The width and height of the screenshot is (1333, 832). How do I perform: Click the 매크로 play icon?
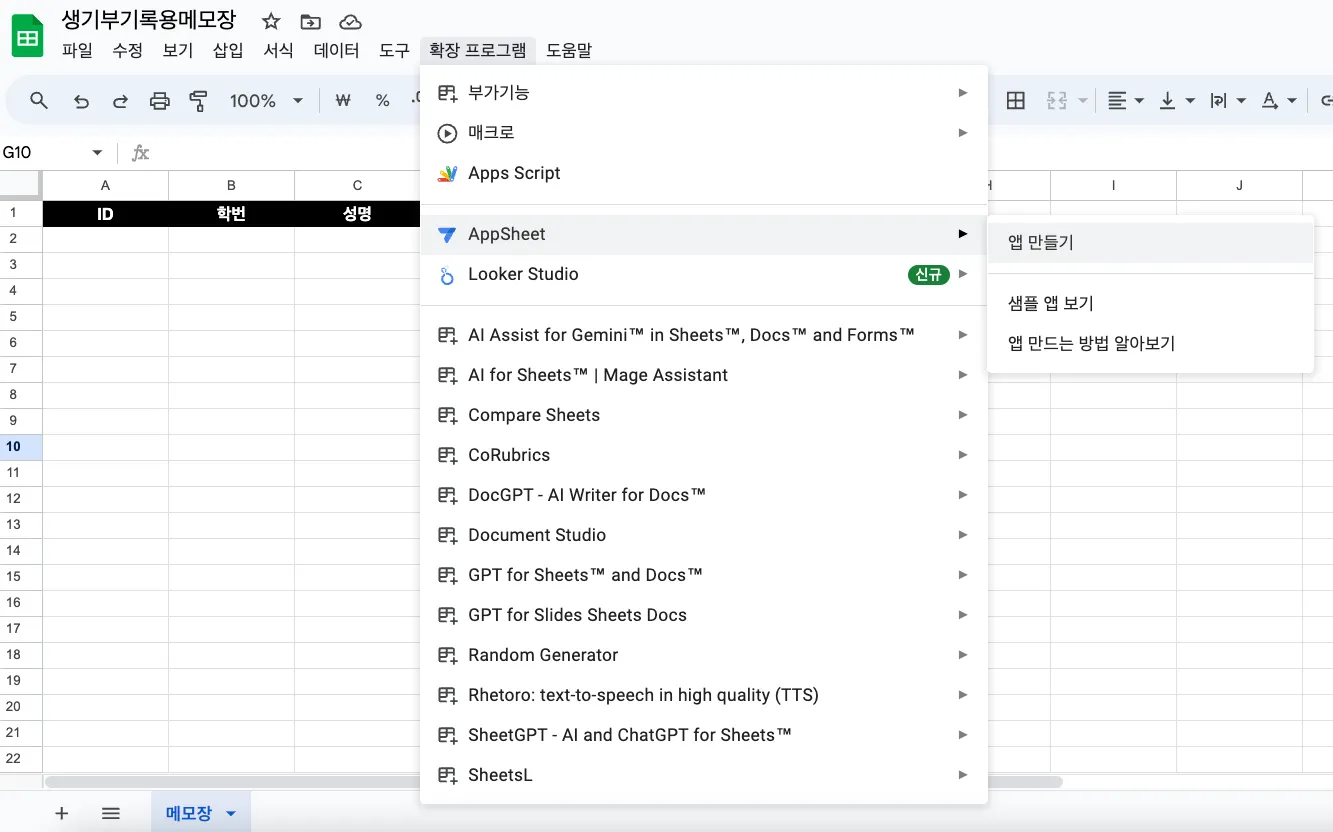(x=448, y=133)
